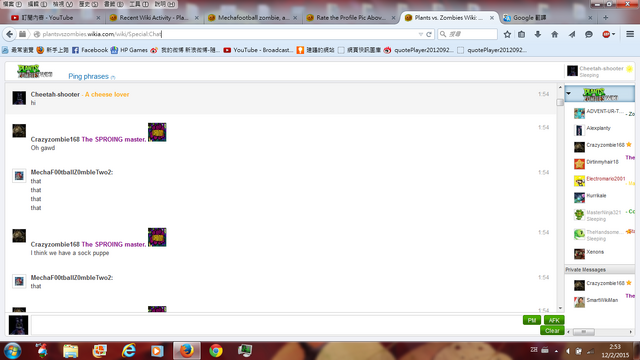Click the Clear chat button
The width and height of the screenshot is (640, 360).
click(552, 331)
